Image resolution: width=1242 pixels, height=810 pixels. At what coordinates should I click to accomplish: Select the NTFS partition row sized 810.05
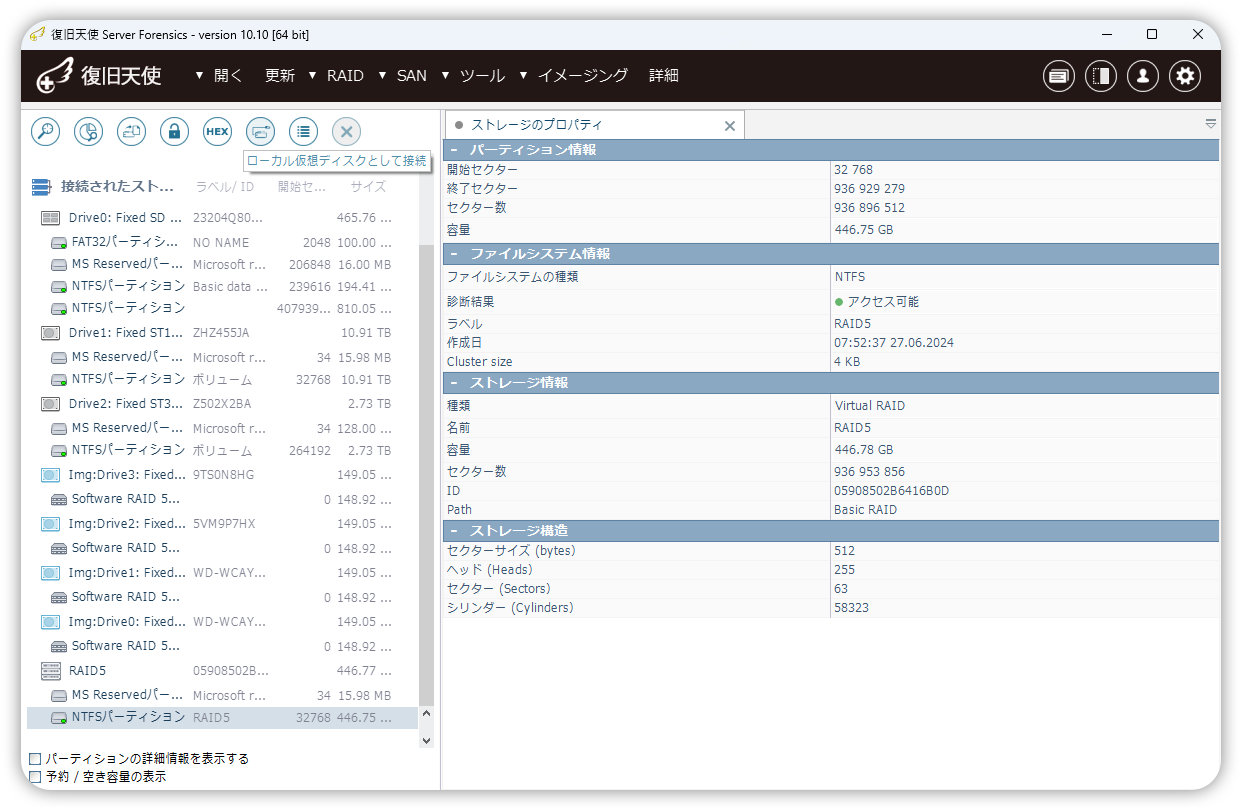[x=222, y=309]
